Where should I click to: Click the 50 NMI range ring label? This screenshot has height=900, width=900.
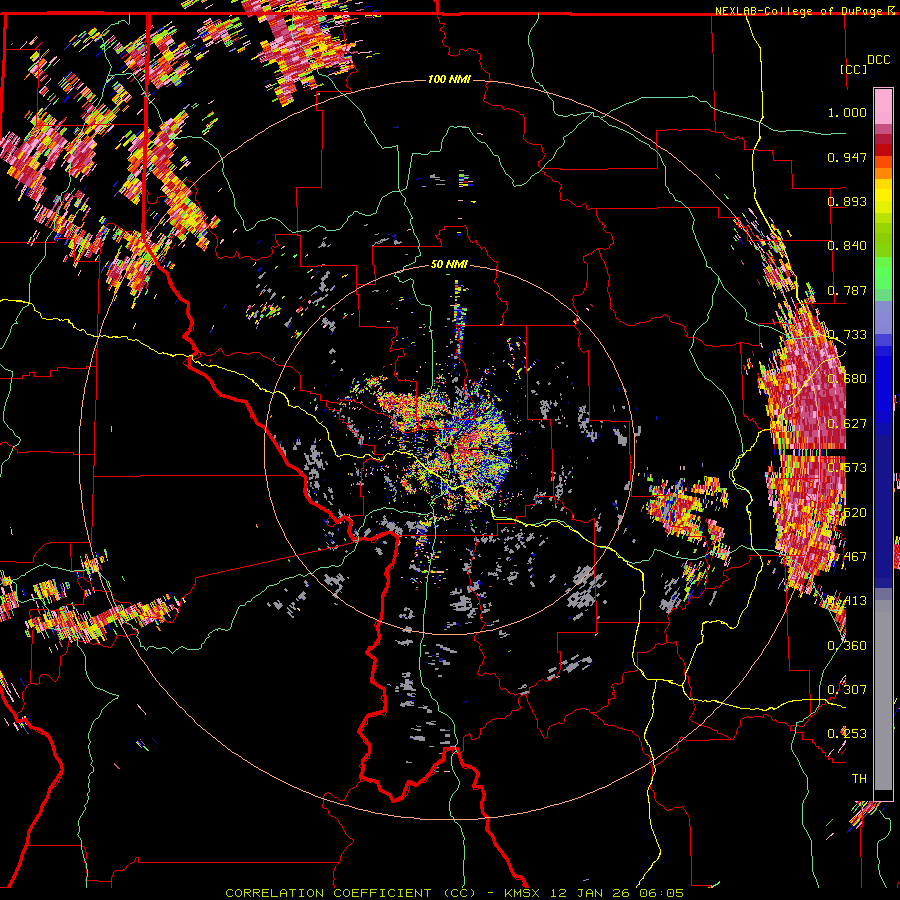coord(449,264)
